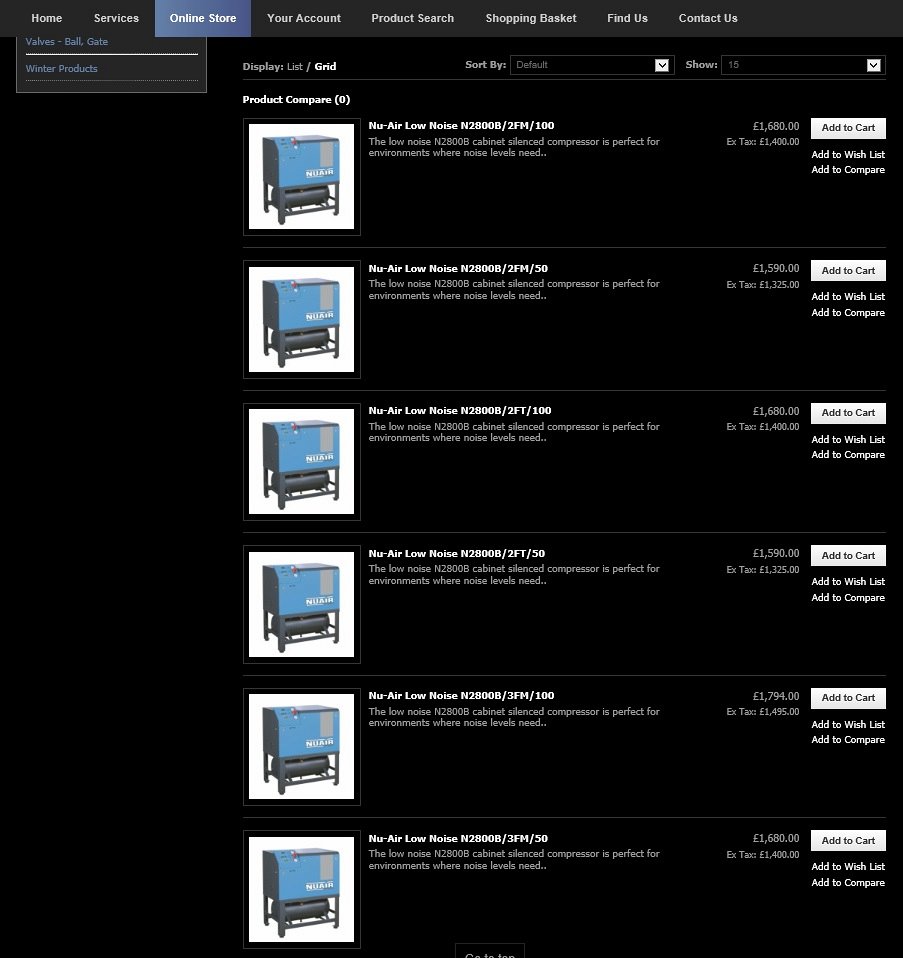Switch product display to List view
The height and width of the screenshot is (958, 903).
[294, 67]
